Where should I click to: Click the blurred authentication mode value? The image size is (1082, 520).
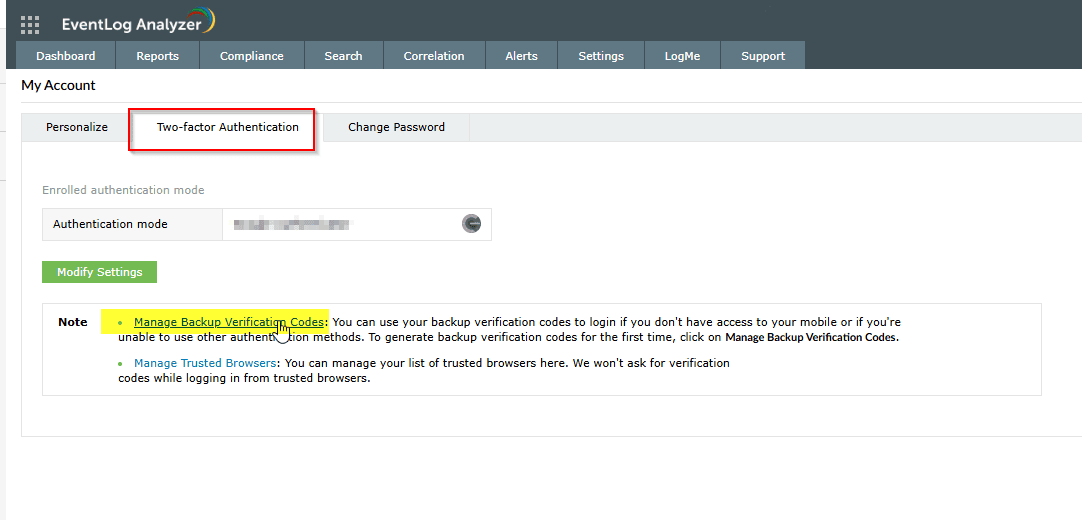(293, 223)
